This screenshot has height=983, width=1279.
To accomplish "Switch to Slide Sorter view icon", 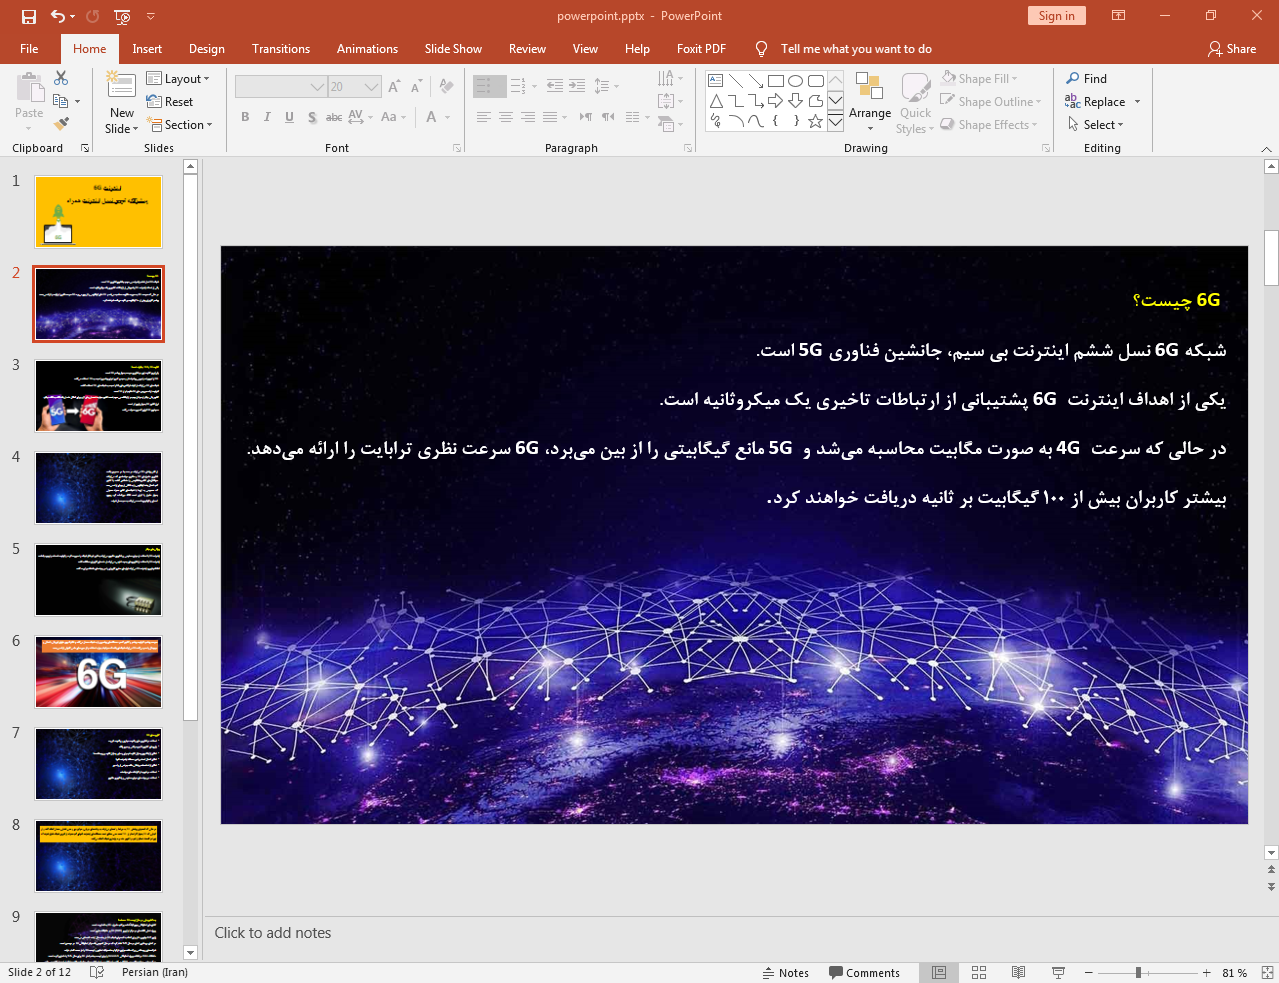I will click(979, 972).
